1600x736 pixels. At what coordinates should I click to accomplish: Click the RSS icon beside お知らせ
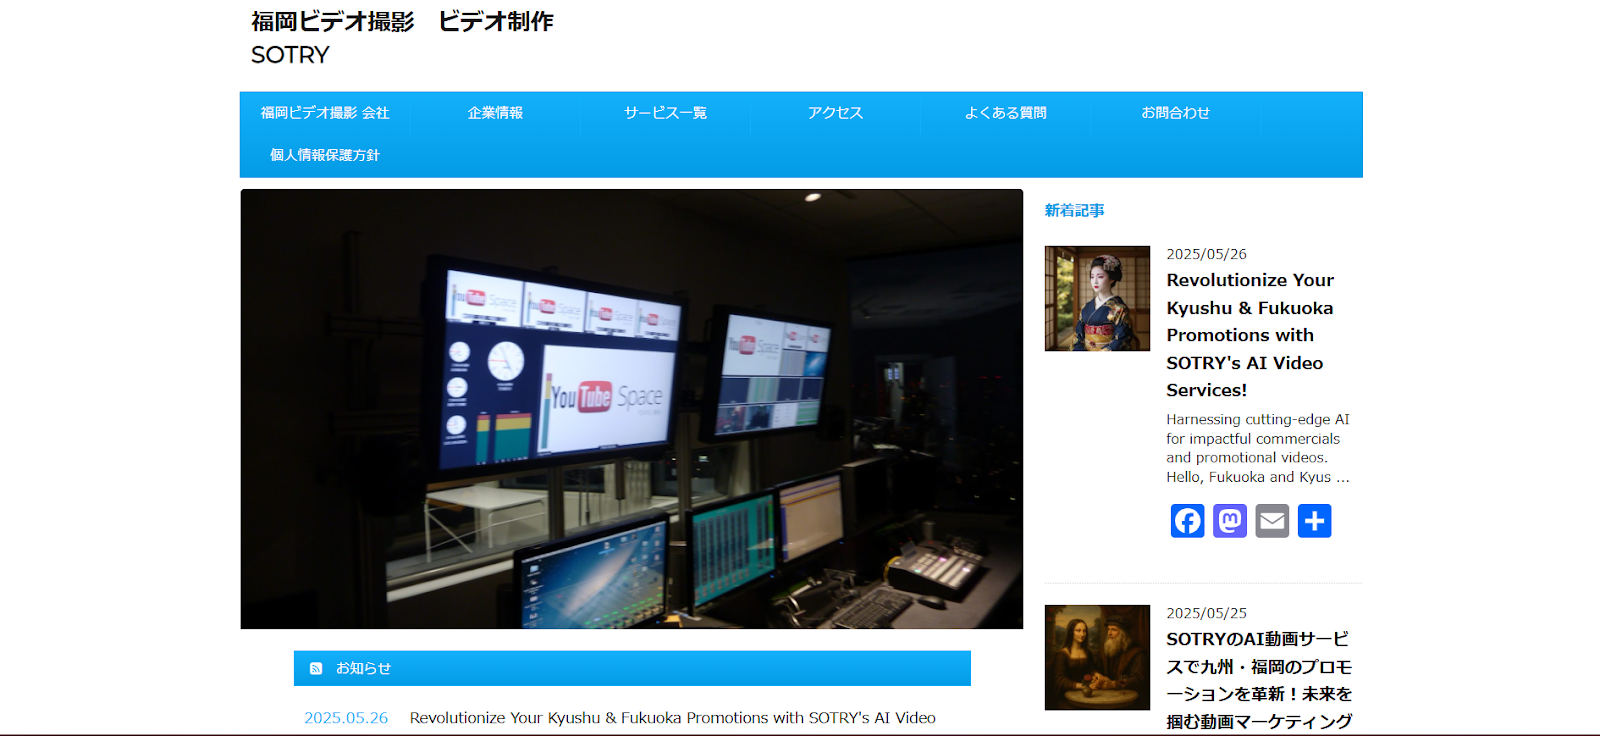tap(316, 668)
